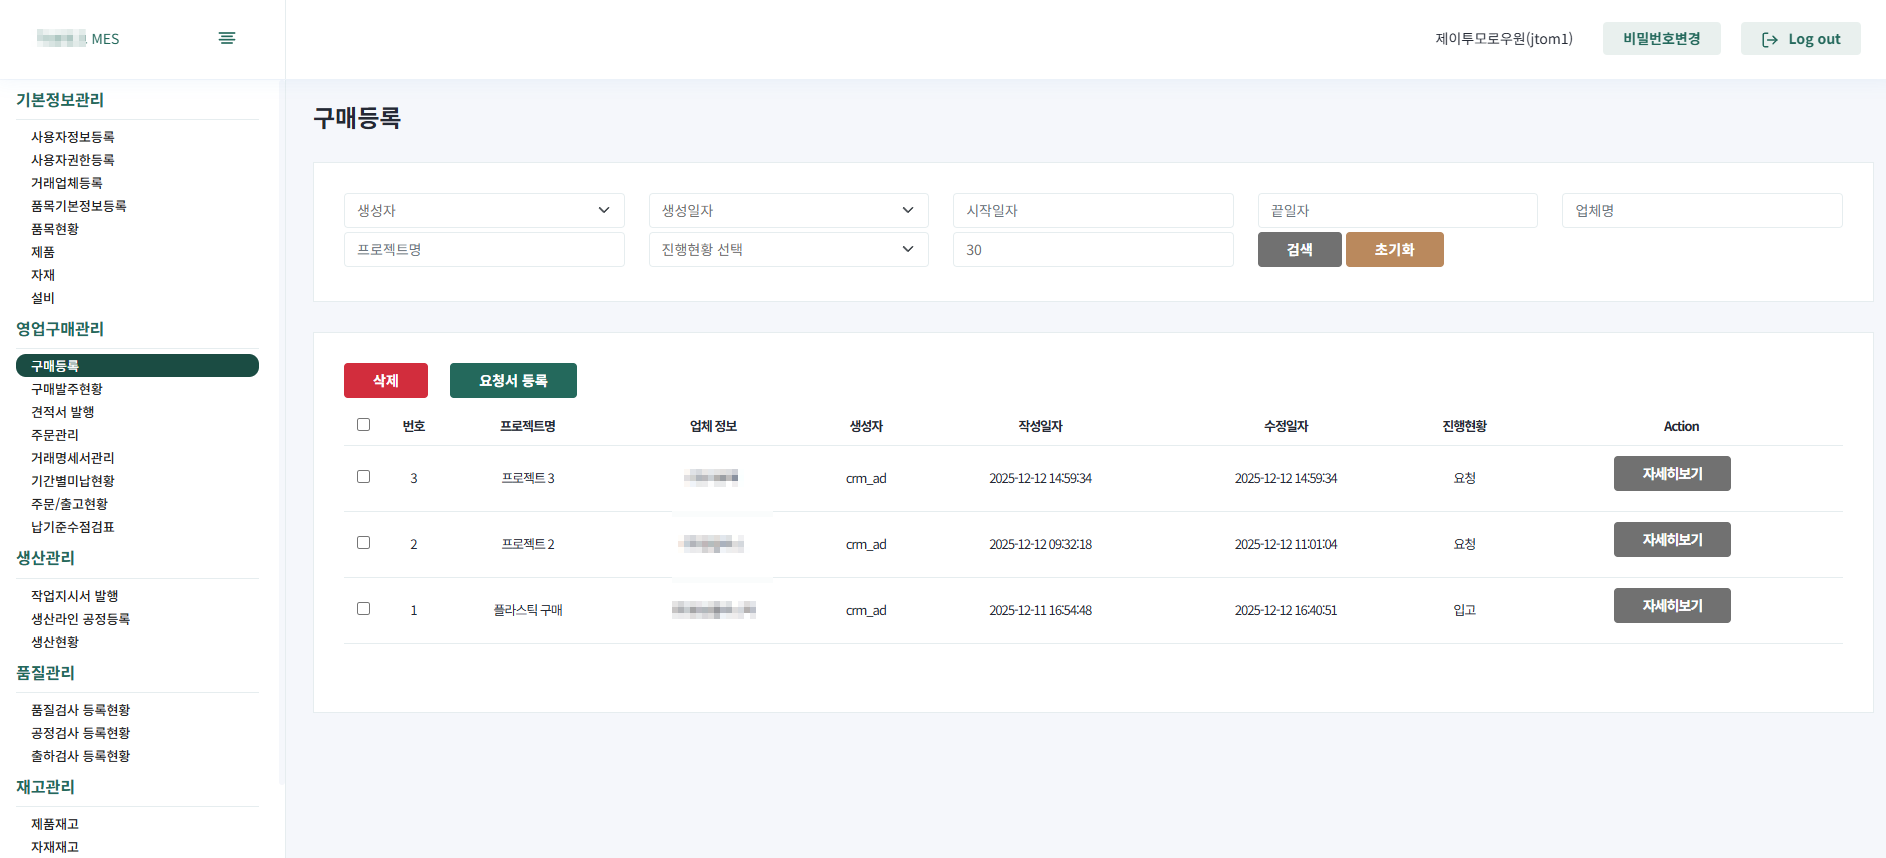The width and height of the screenshot is (1886, 858).
Task: Check the select-all checkbox in table header
Action: pyautogui.click(x=363, y=425)
